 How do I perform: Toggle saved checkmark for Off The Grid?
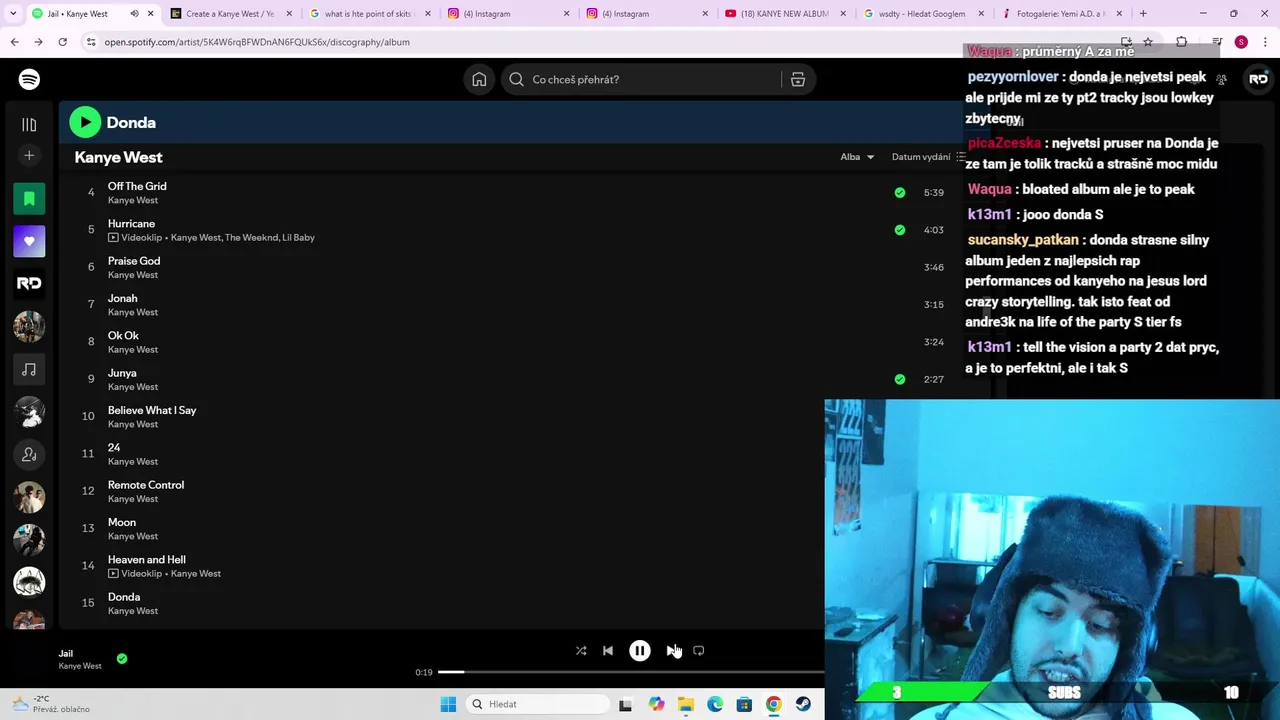click(900, 192)
